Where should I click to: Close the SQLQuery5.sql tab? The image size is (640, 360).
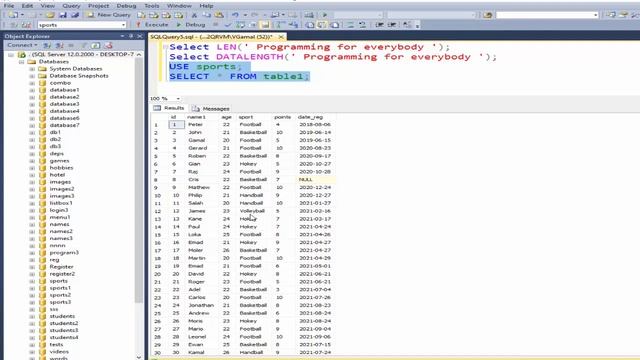point(281,37)
